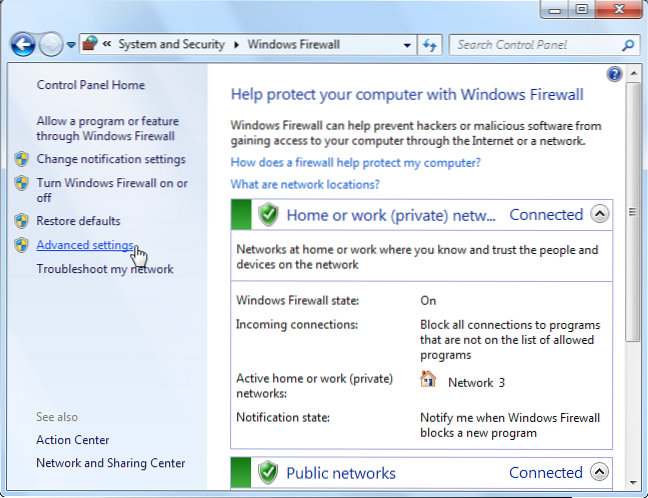Select Windows Firewall breadcrumb item
648x498 pixels.
[293, 45]
